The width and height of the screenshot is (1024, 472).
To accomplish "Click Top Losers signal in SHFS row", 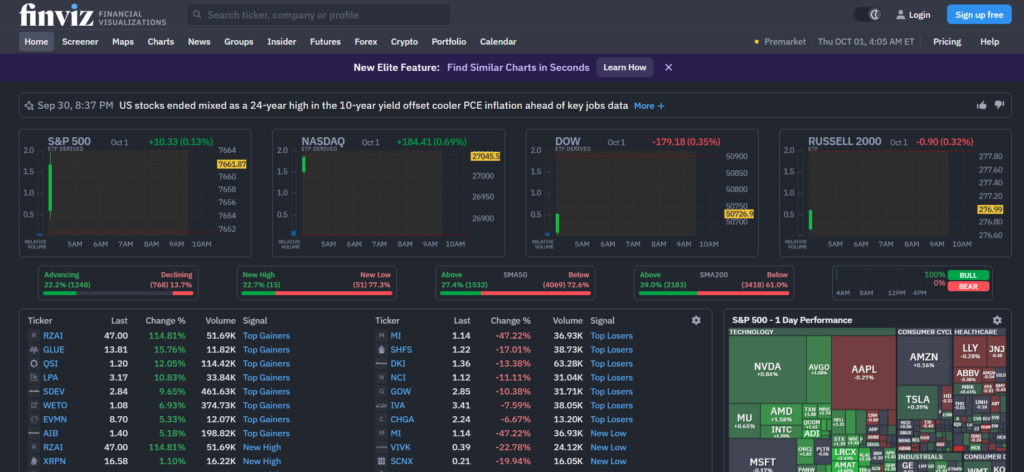I will [612, 350].
